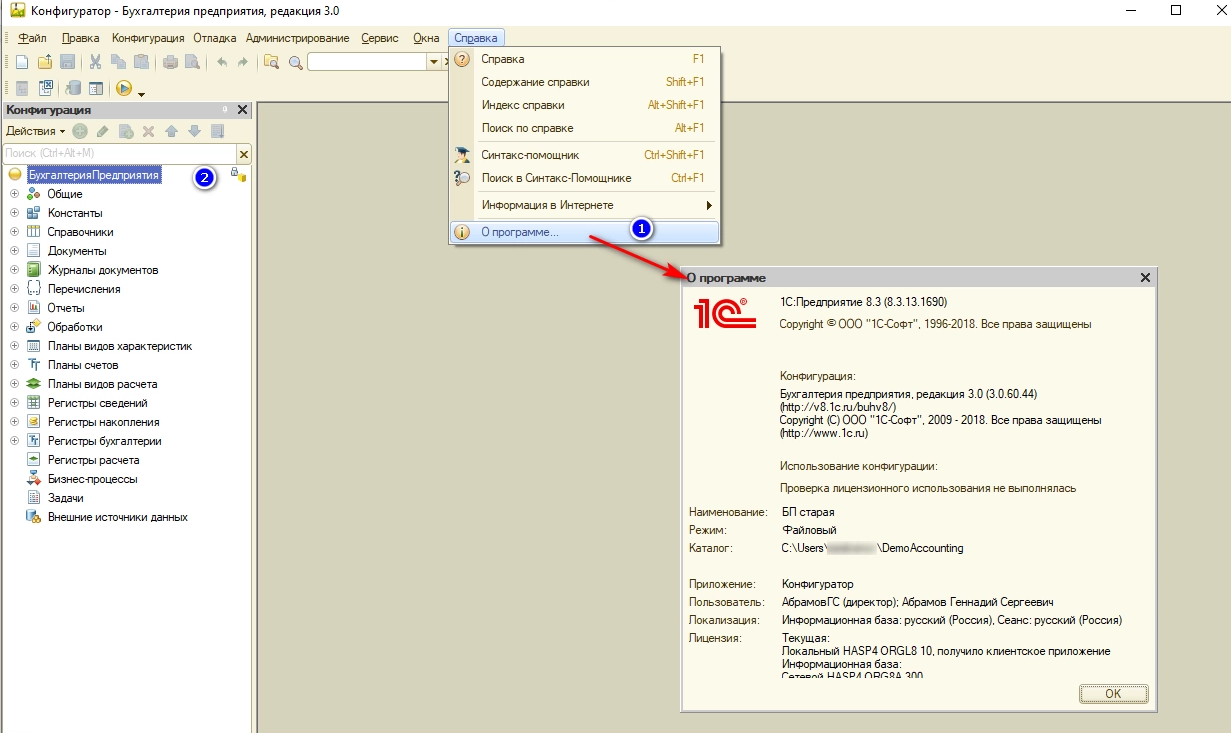Expand the Регистры сведений tree node
The width and height of the screenshot is (1231, 733).
click(15, 403)
